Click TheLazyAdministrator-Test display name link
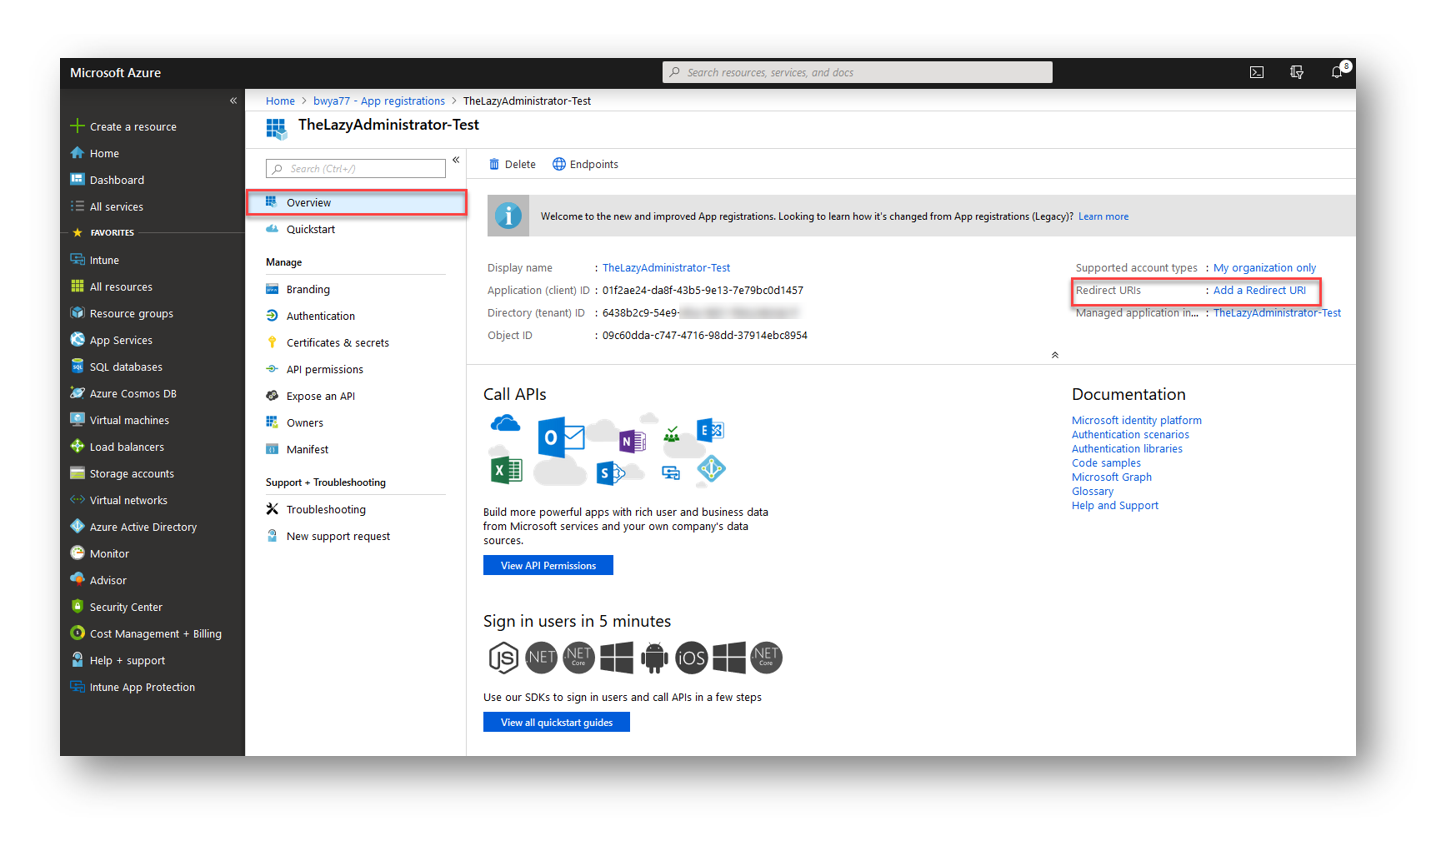 click(x=666, y=268)
